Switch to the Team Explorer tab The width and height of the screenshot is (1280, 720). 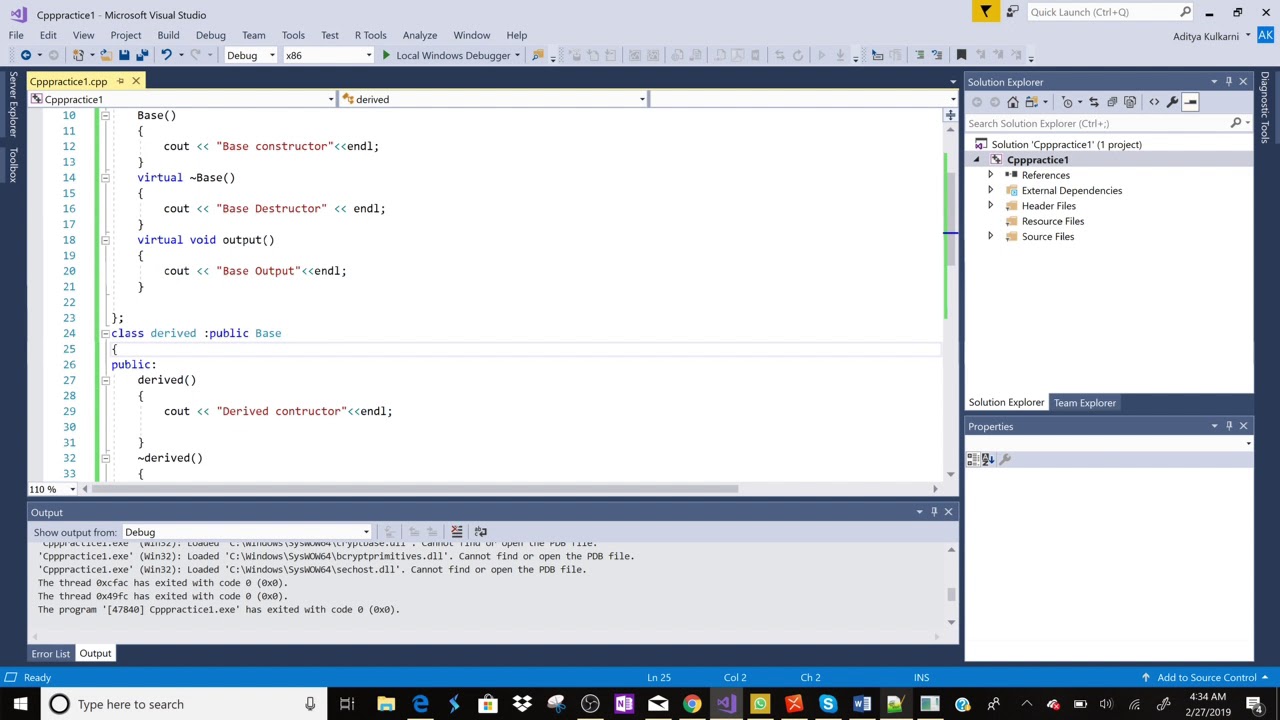[x=1084, y=403]
